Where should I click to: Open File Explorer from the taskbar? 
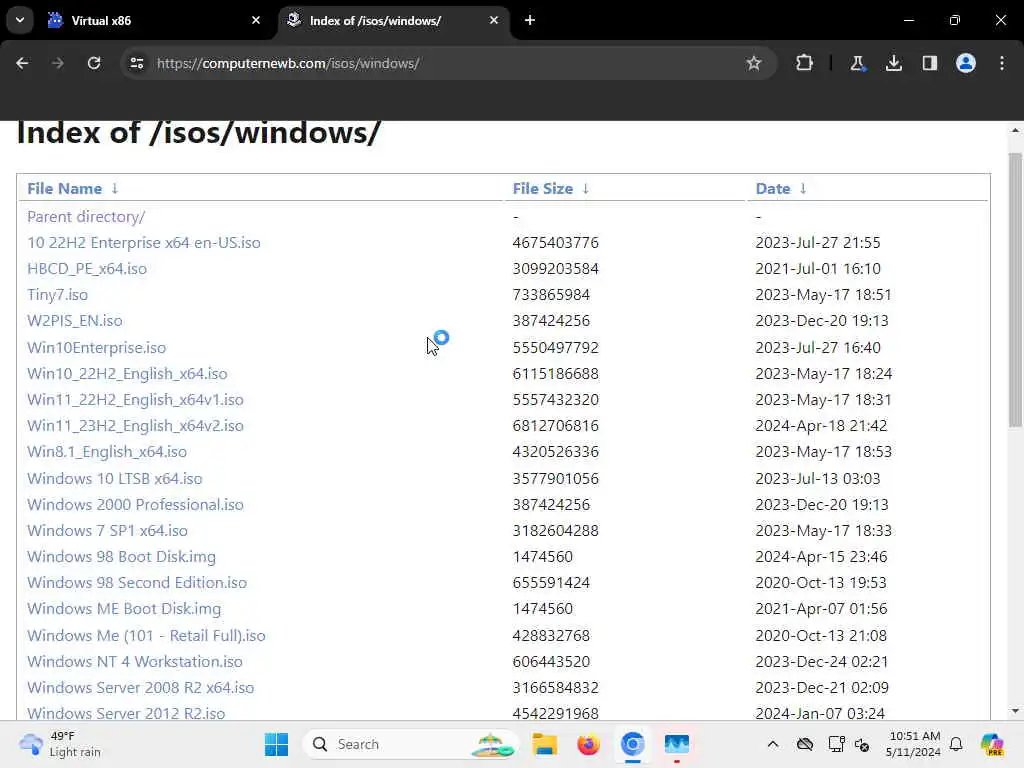click(544, 744)
